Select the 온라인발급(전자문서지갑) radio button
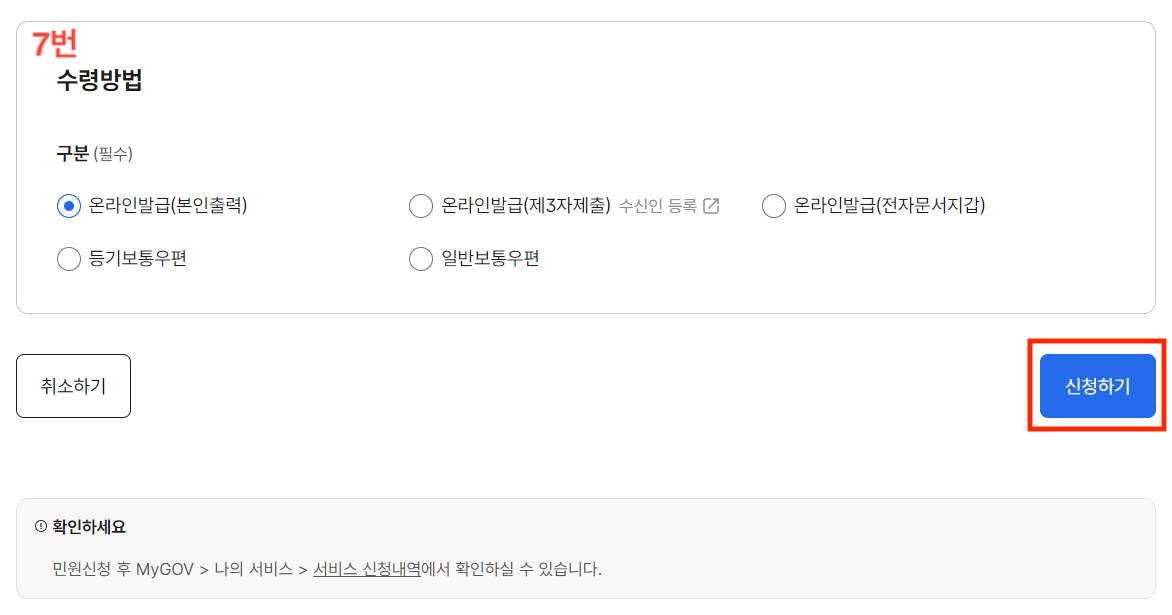This screenshot has width=1172, height=615. (773, 205)
